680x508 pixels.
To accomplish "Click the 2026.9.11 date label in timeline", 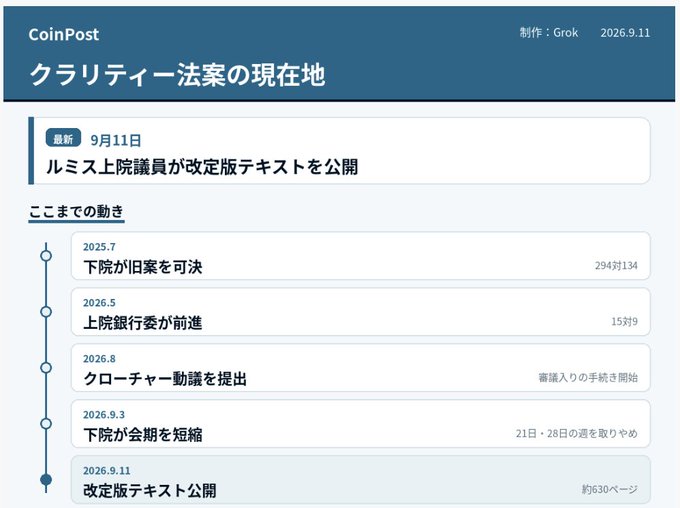I will [107, 471].
